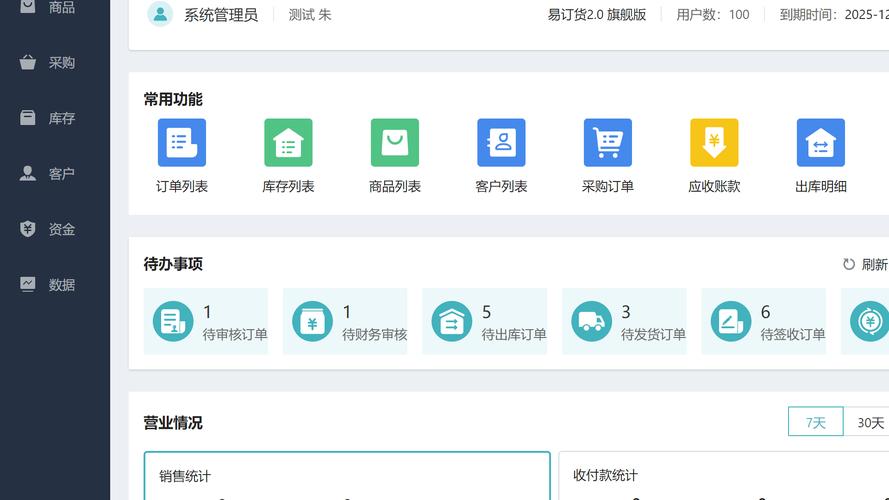The height and width of the screenshot is (500, 889).
Task: Open the 采购 menu in sidebar
Action: (x=55, y=63)
